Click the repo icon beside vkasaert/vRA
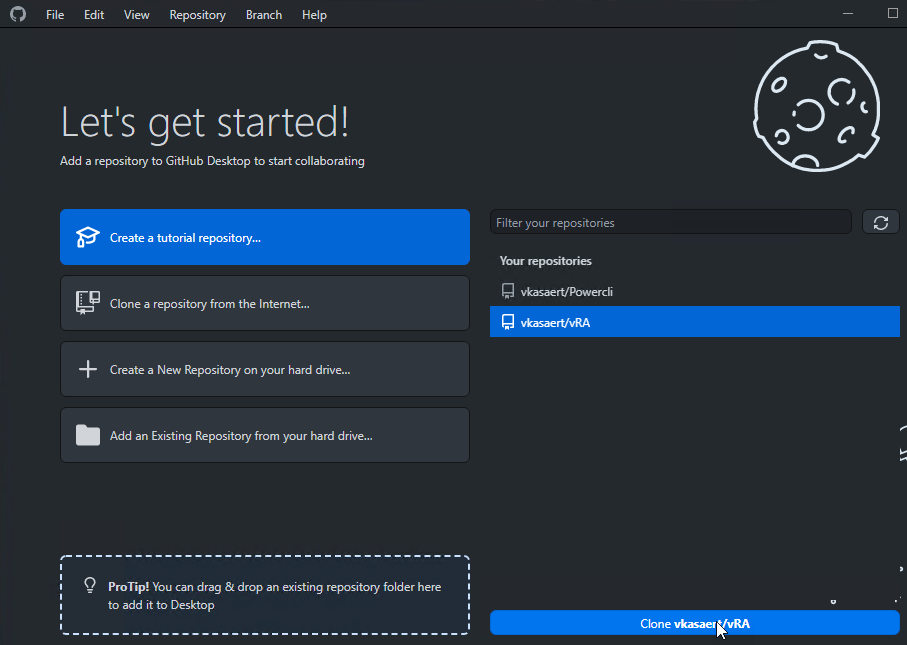907x645 pixels. coord(508,322)
